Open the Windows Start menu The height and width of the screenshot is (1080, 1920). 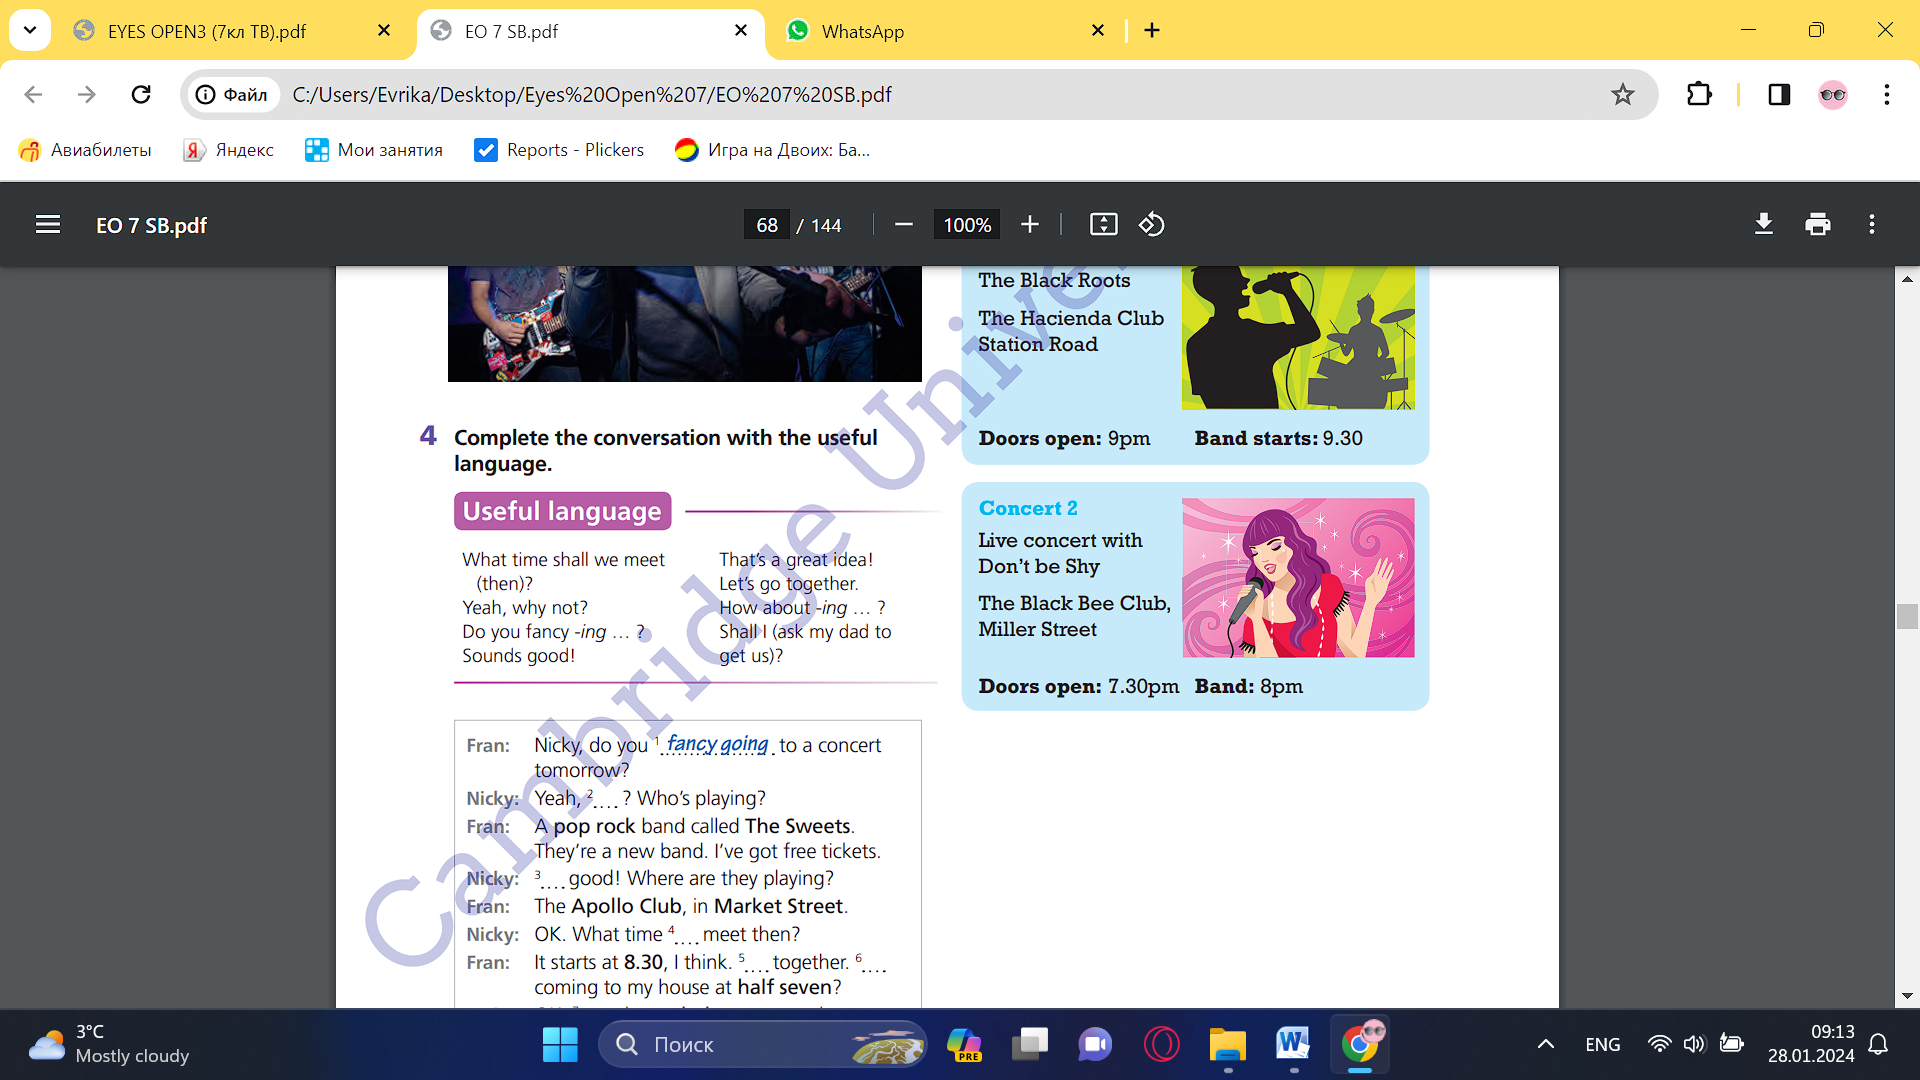pos(560,1045)
